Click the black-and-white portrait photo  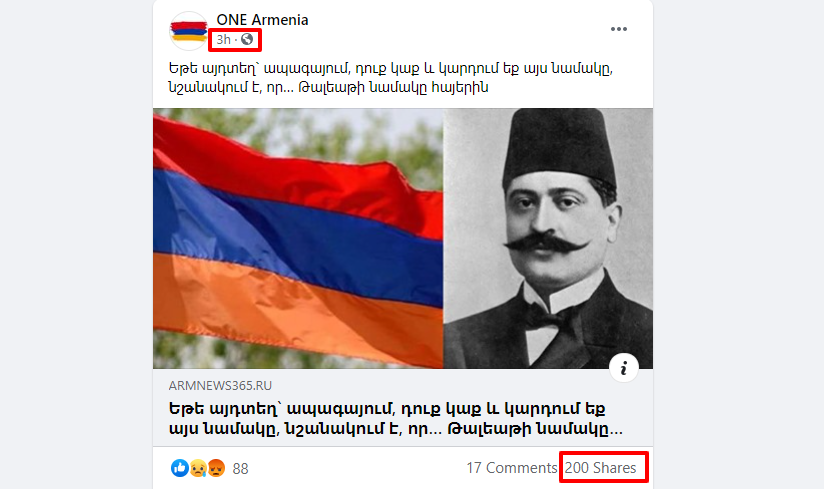point(548,238)
